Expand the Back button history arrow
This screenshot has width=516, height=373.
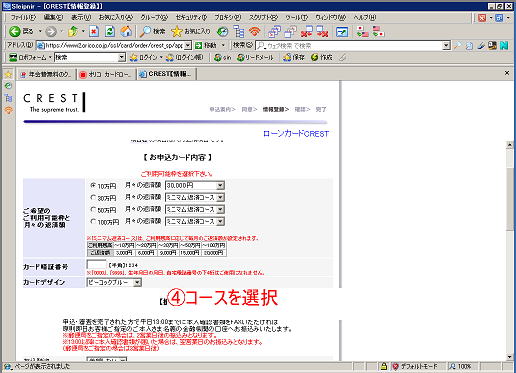[40, 32]
